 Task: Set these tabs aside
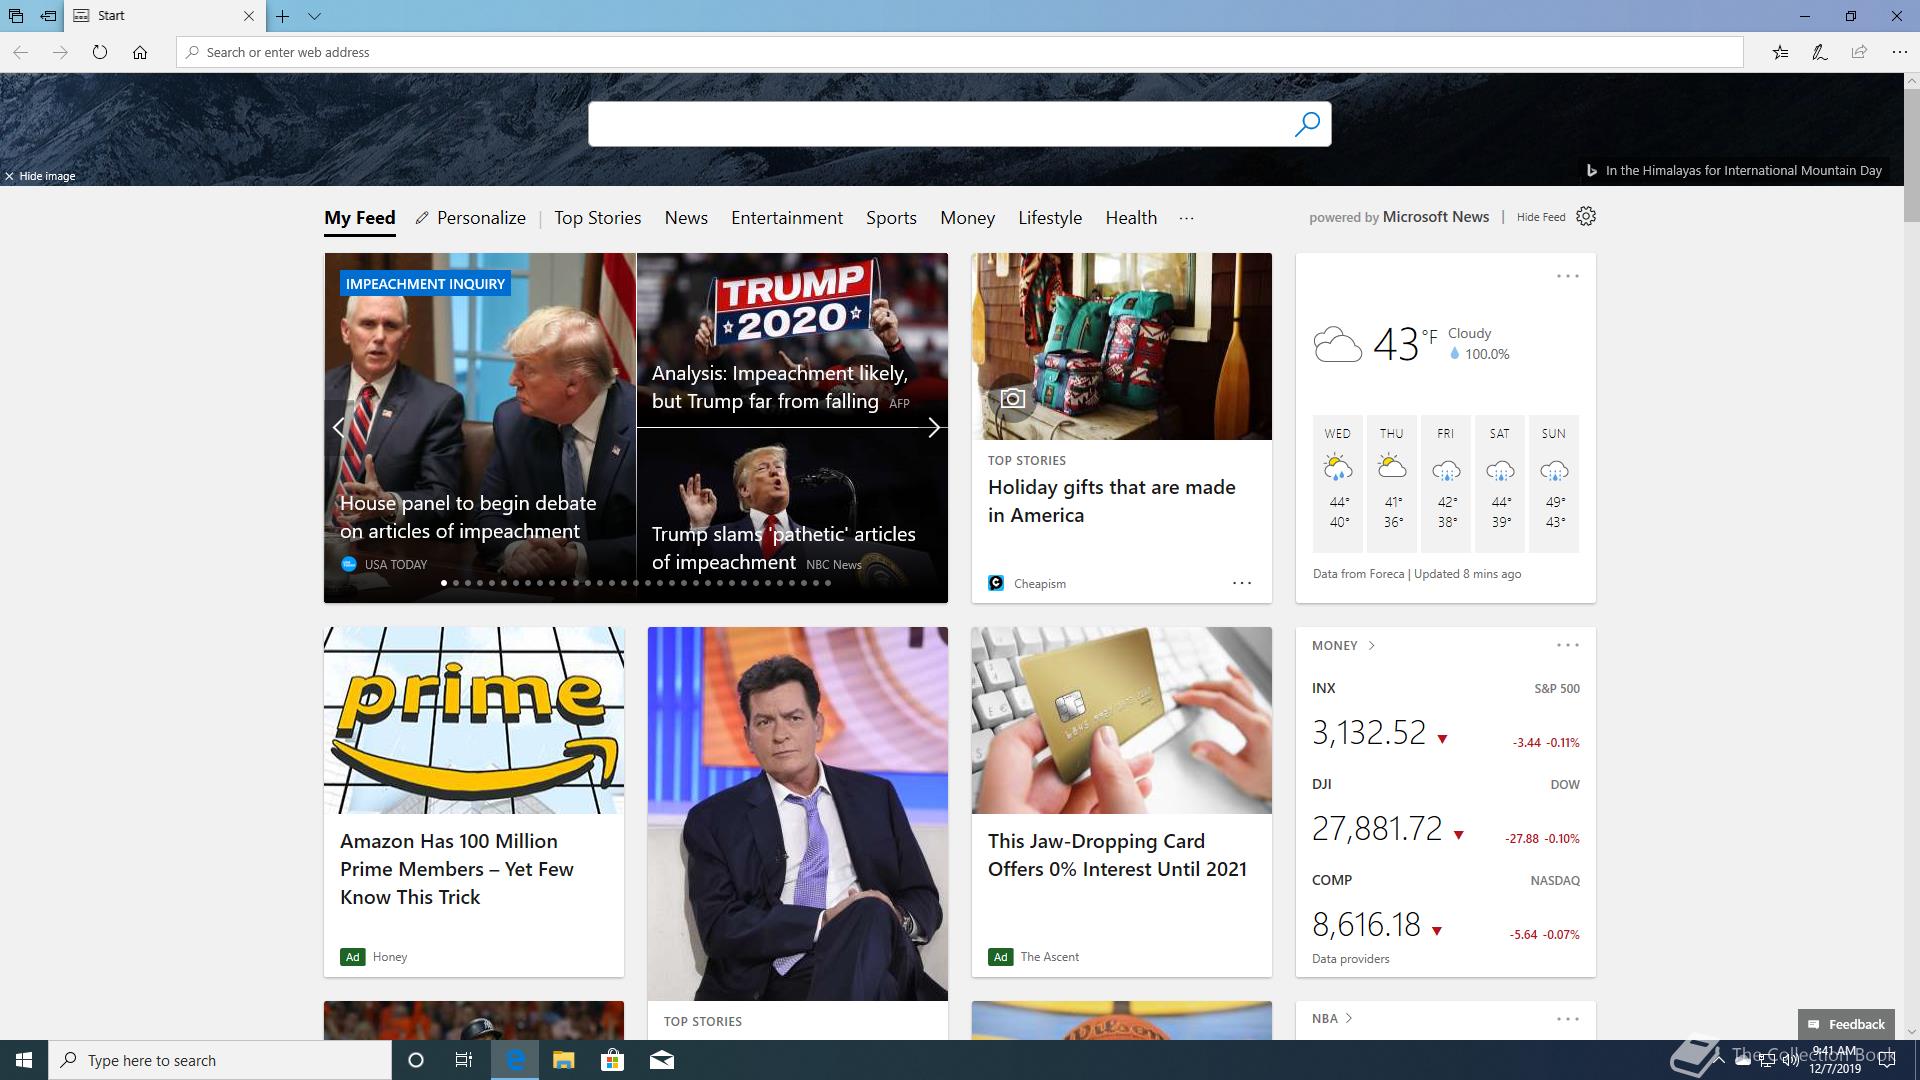click(48, 16)
